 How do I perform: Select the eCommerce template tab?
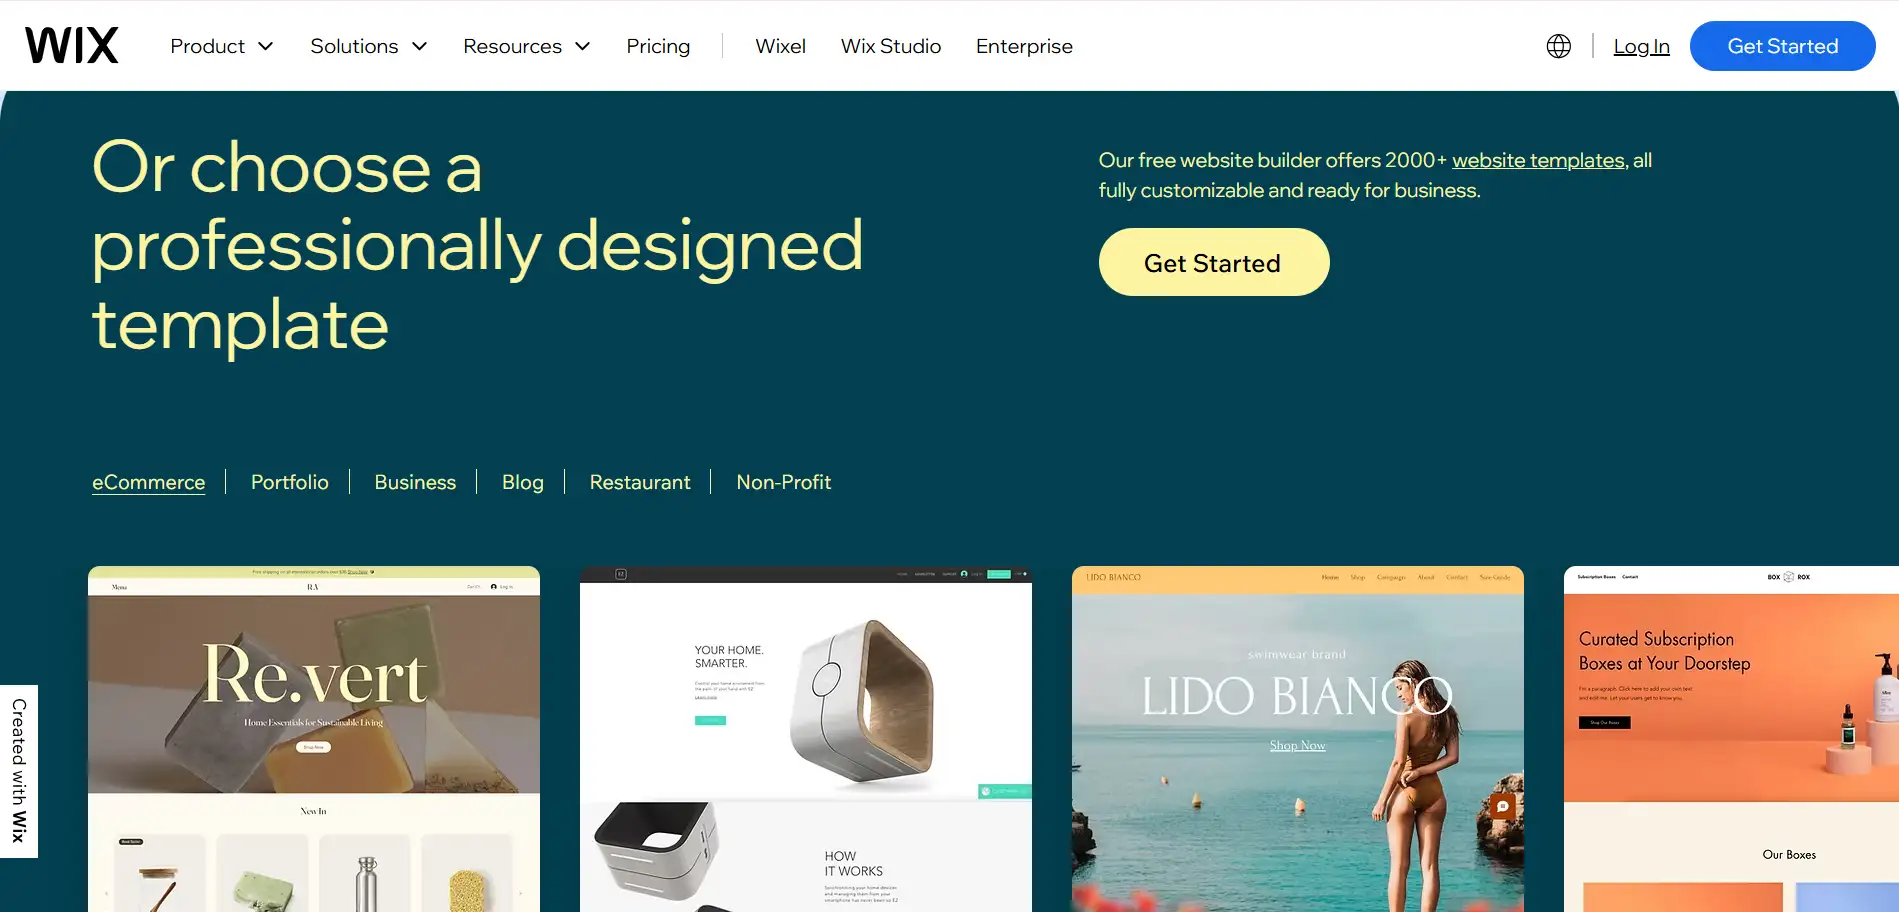click(149, 482)
